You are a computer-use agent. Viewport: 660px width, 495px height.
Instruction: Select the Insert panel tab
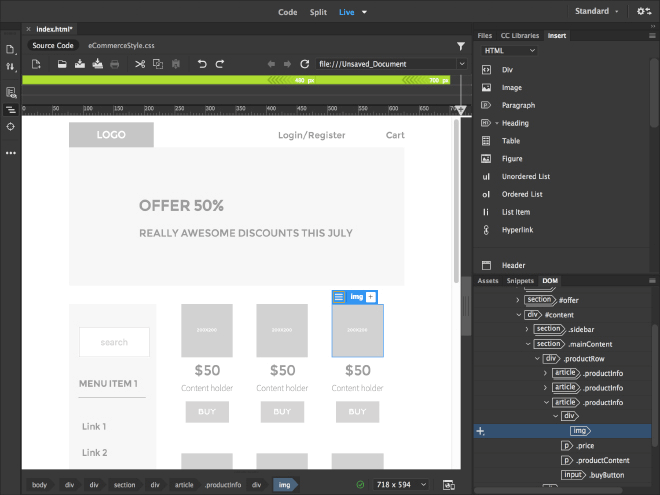coord(556,36)
